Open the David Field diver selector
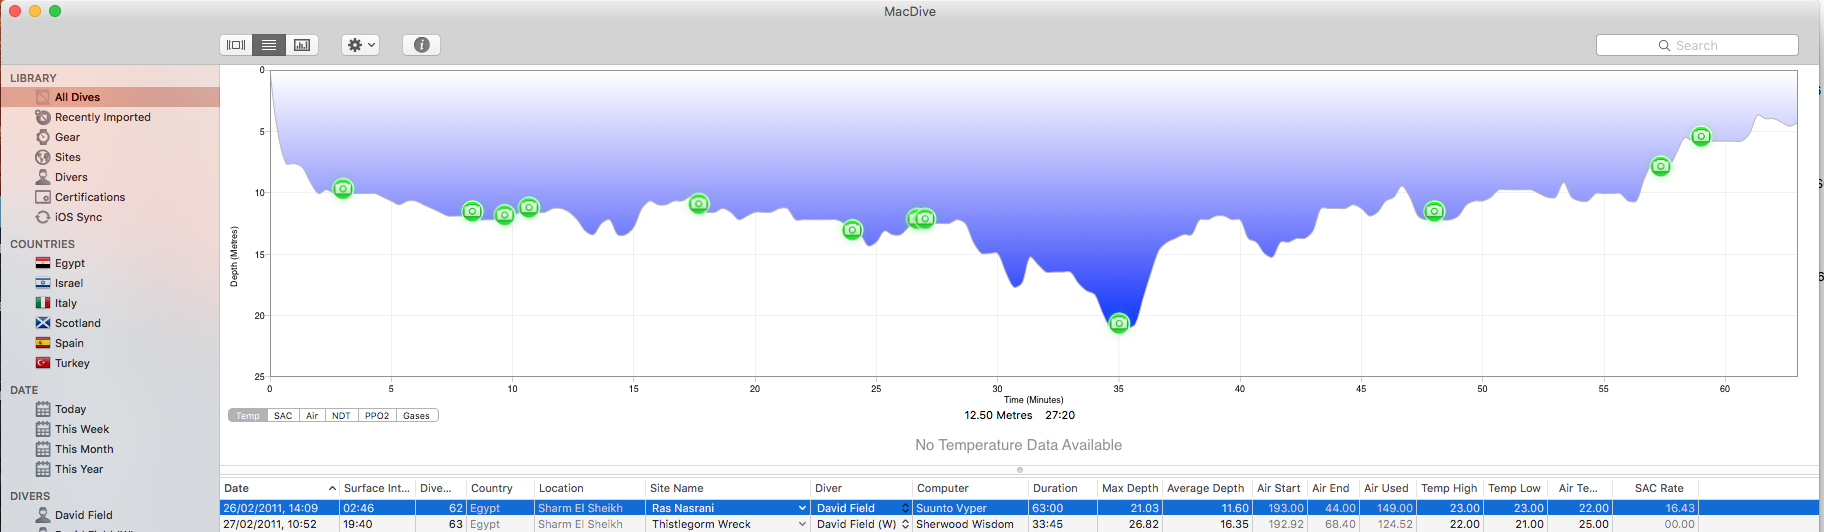1824x532 pixels. click(x=905, y=508)
